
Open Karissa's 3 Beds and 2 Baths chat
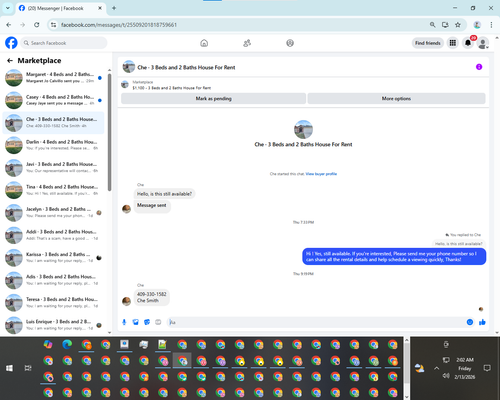pos(53,257)
